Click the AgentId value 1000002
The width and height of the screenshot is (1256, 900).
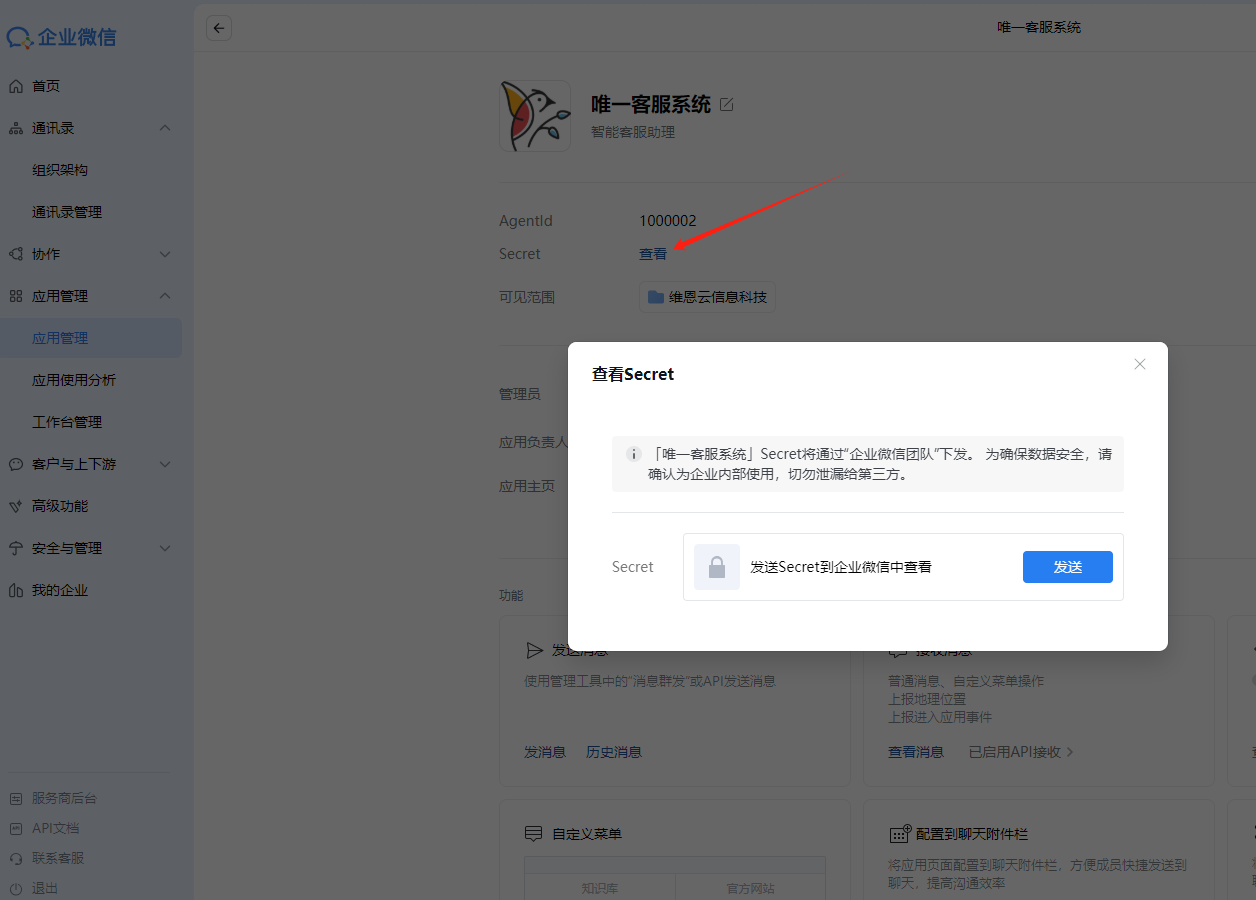pyautogui.click(x=668, y=221)
